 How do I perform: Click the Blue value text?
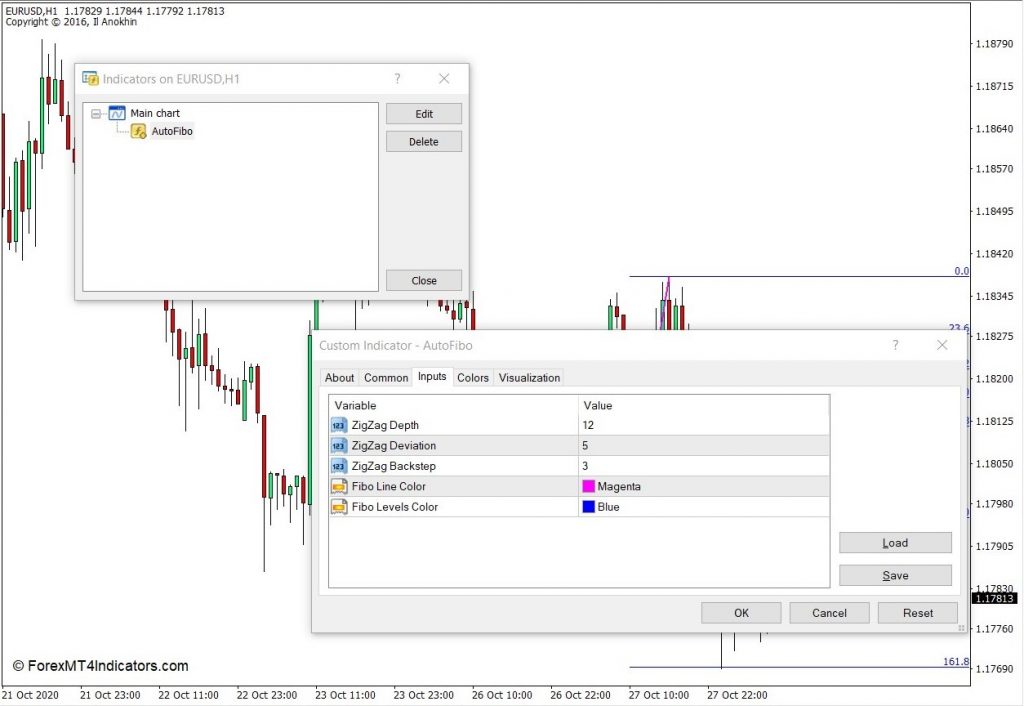(x=608, y=507)
